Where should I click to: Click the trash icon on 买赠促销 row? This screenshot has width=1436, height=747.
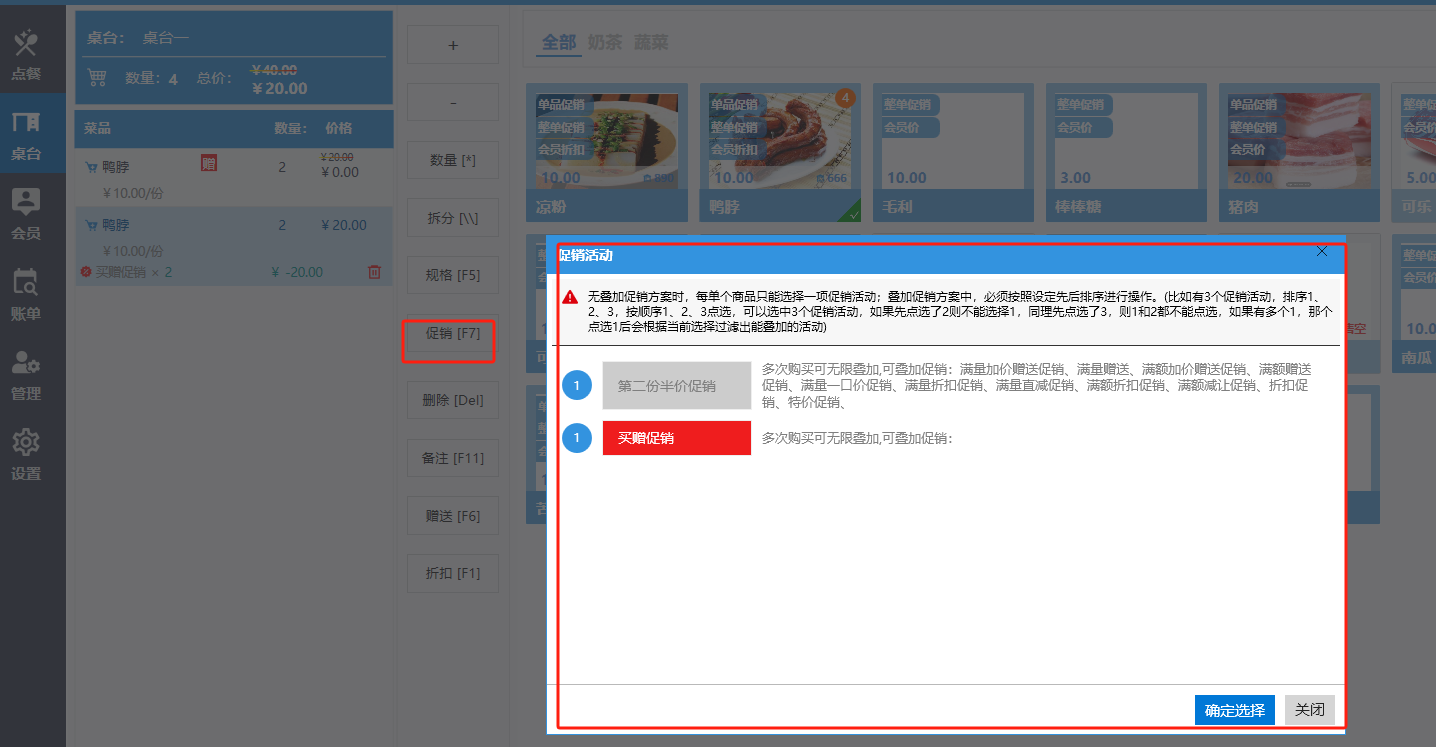pyautogui.click(x=374, y=272)
